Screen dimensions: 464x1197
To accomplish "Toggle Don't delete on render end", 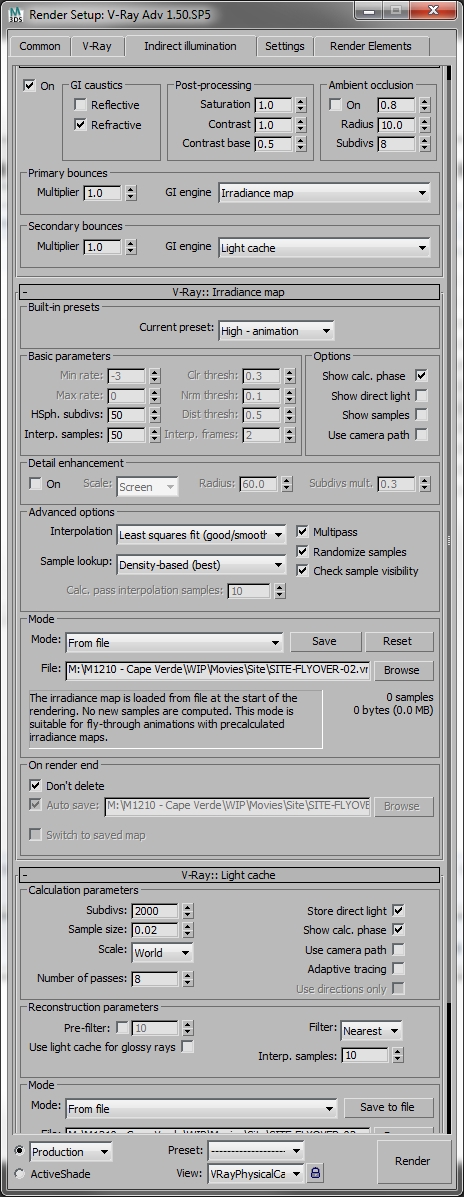I will click(x=35, y=785).
